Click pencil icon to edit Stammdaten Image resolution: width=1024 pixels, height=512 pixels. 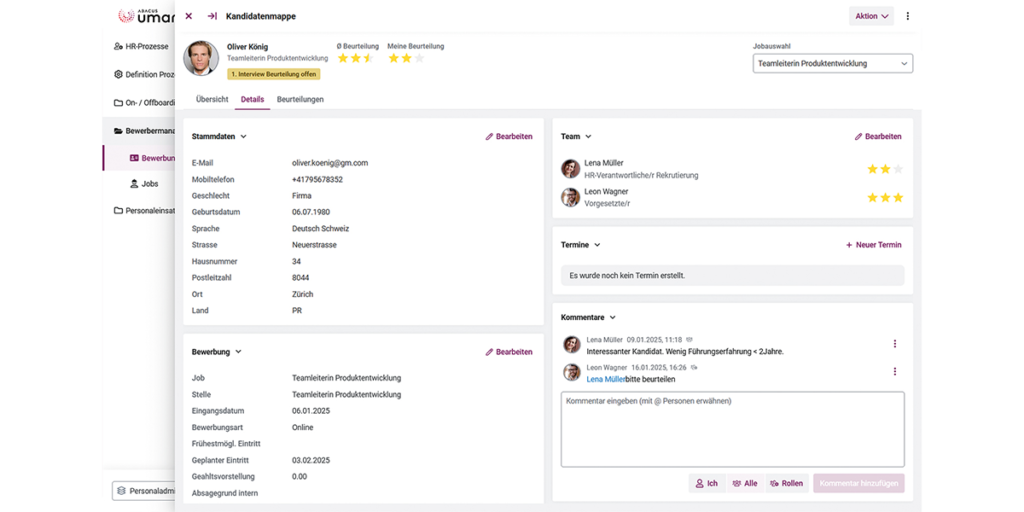coord(490,136)
